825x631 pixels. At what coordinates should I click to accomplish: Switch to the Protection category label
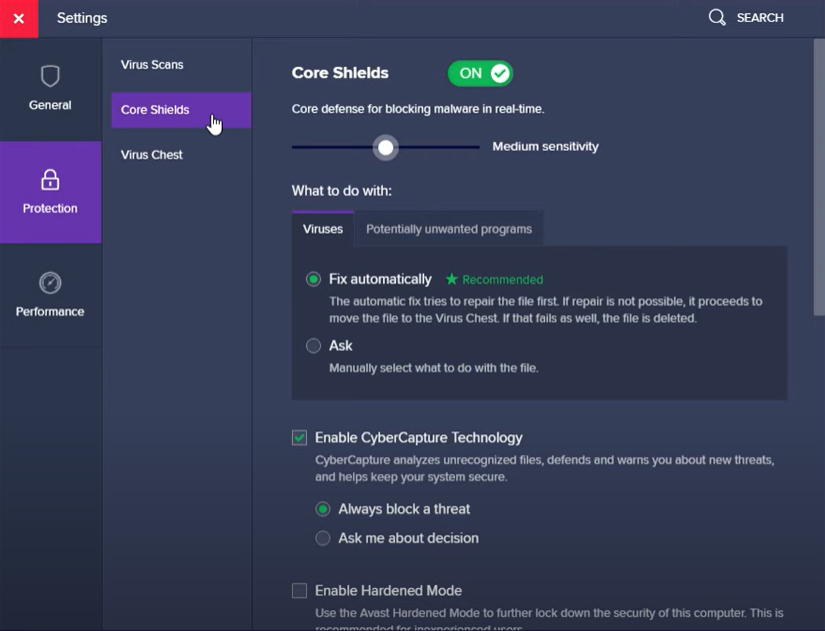[x=50, y=208]
